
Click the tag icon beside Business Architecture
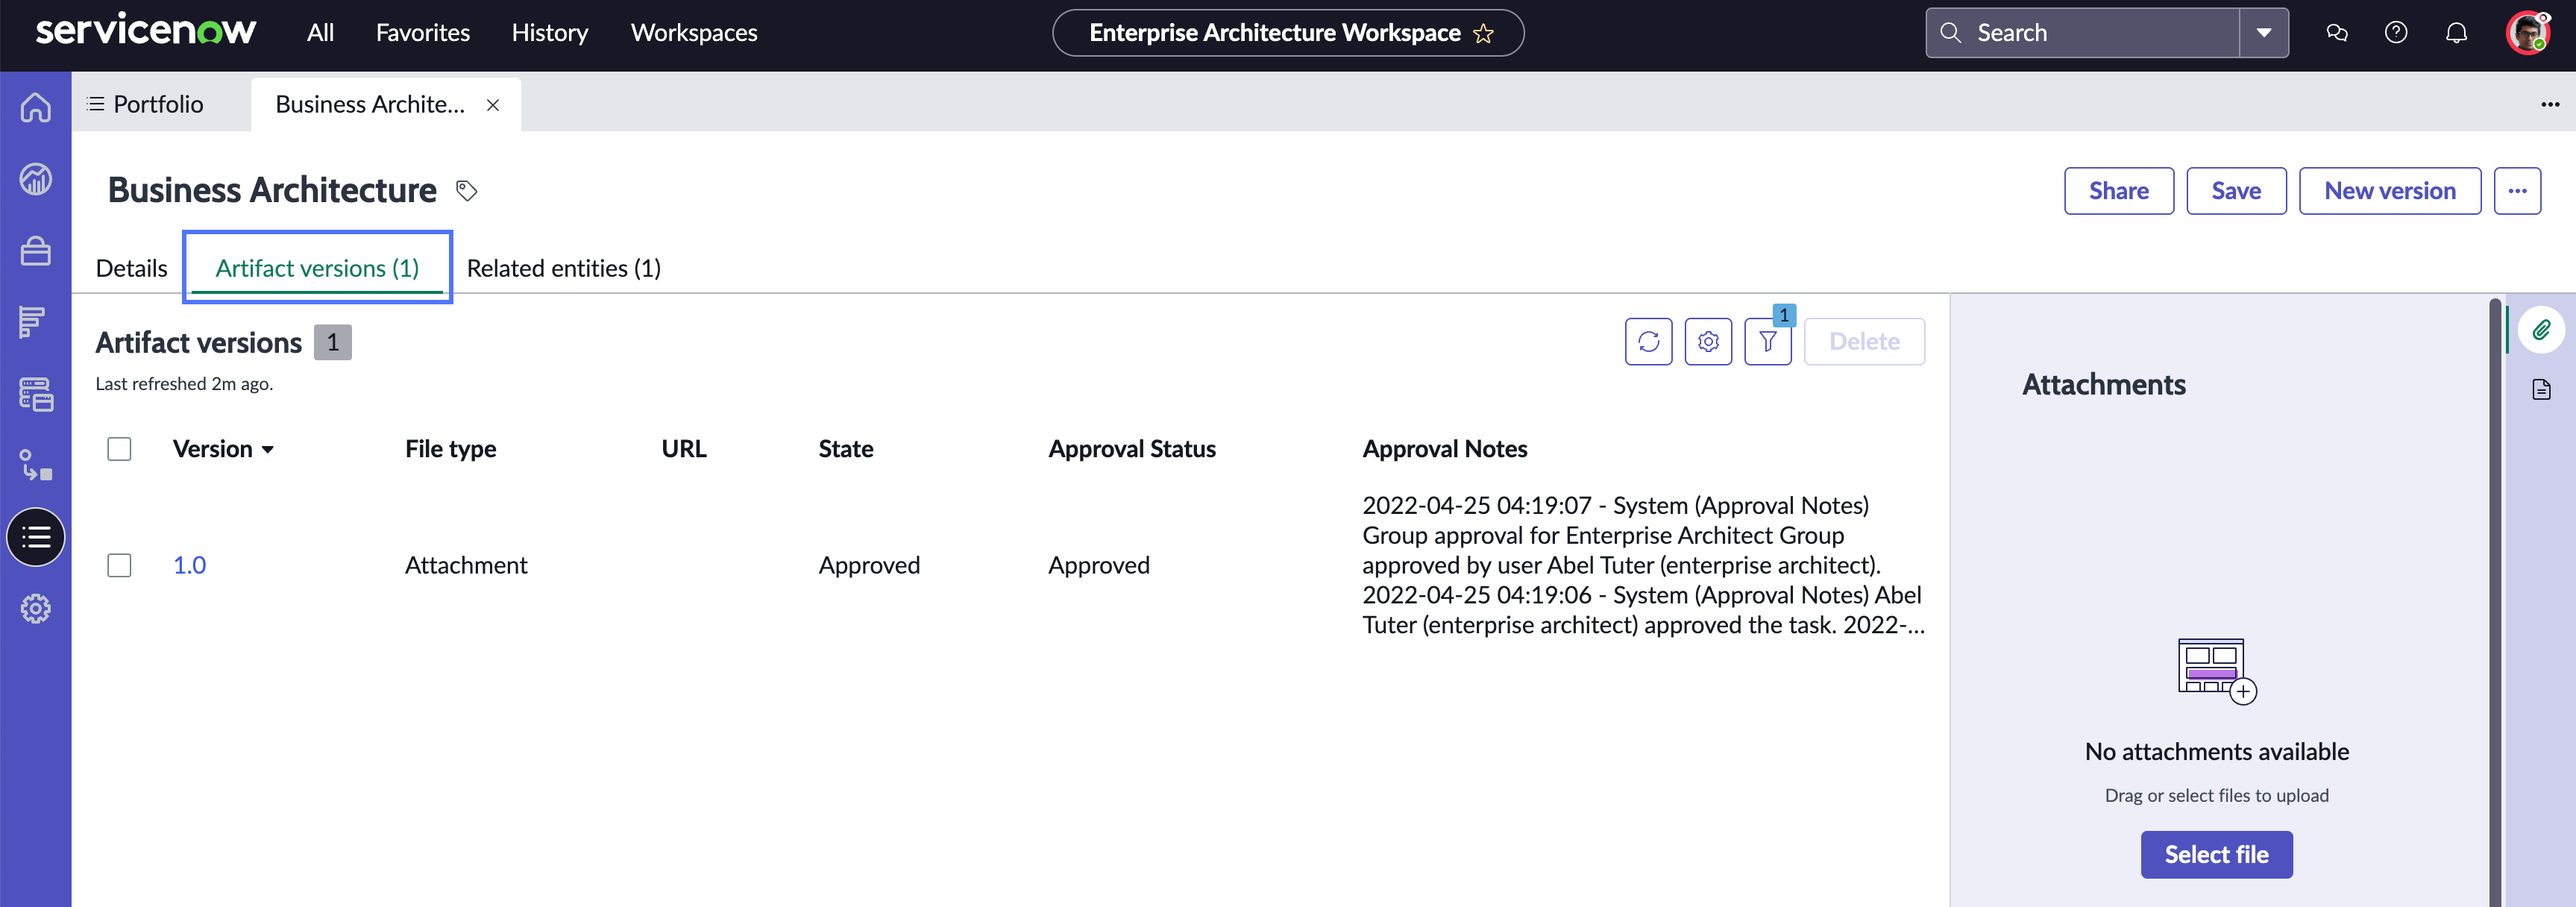point(467,190)
